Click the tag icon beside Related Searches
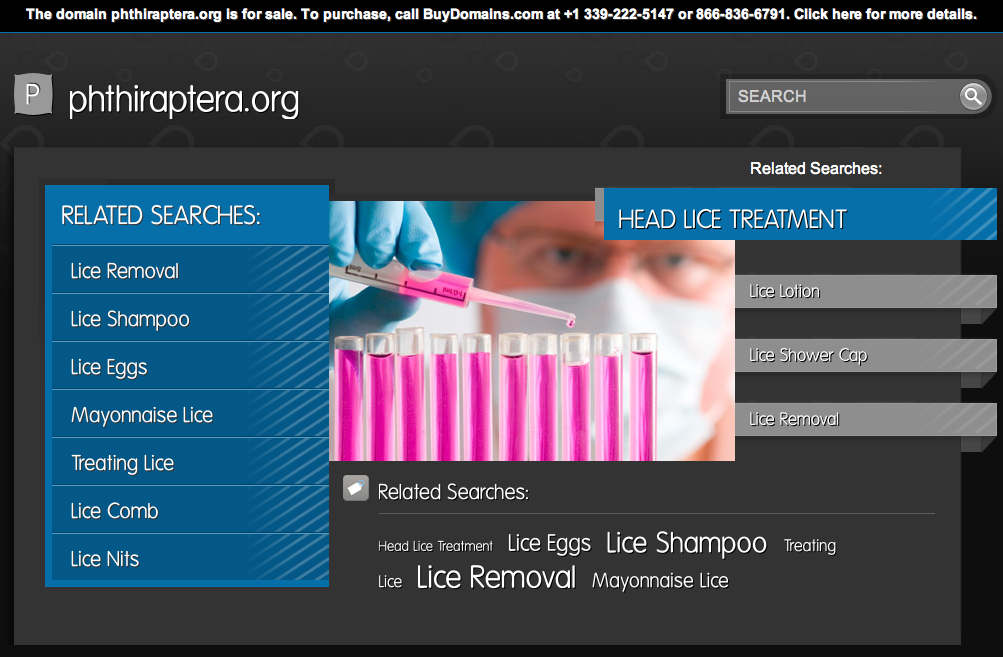Screen dimensions: 1003x657 point(356,488)
